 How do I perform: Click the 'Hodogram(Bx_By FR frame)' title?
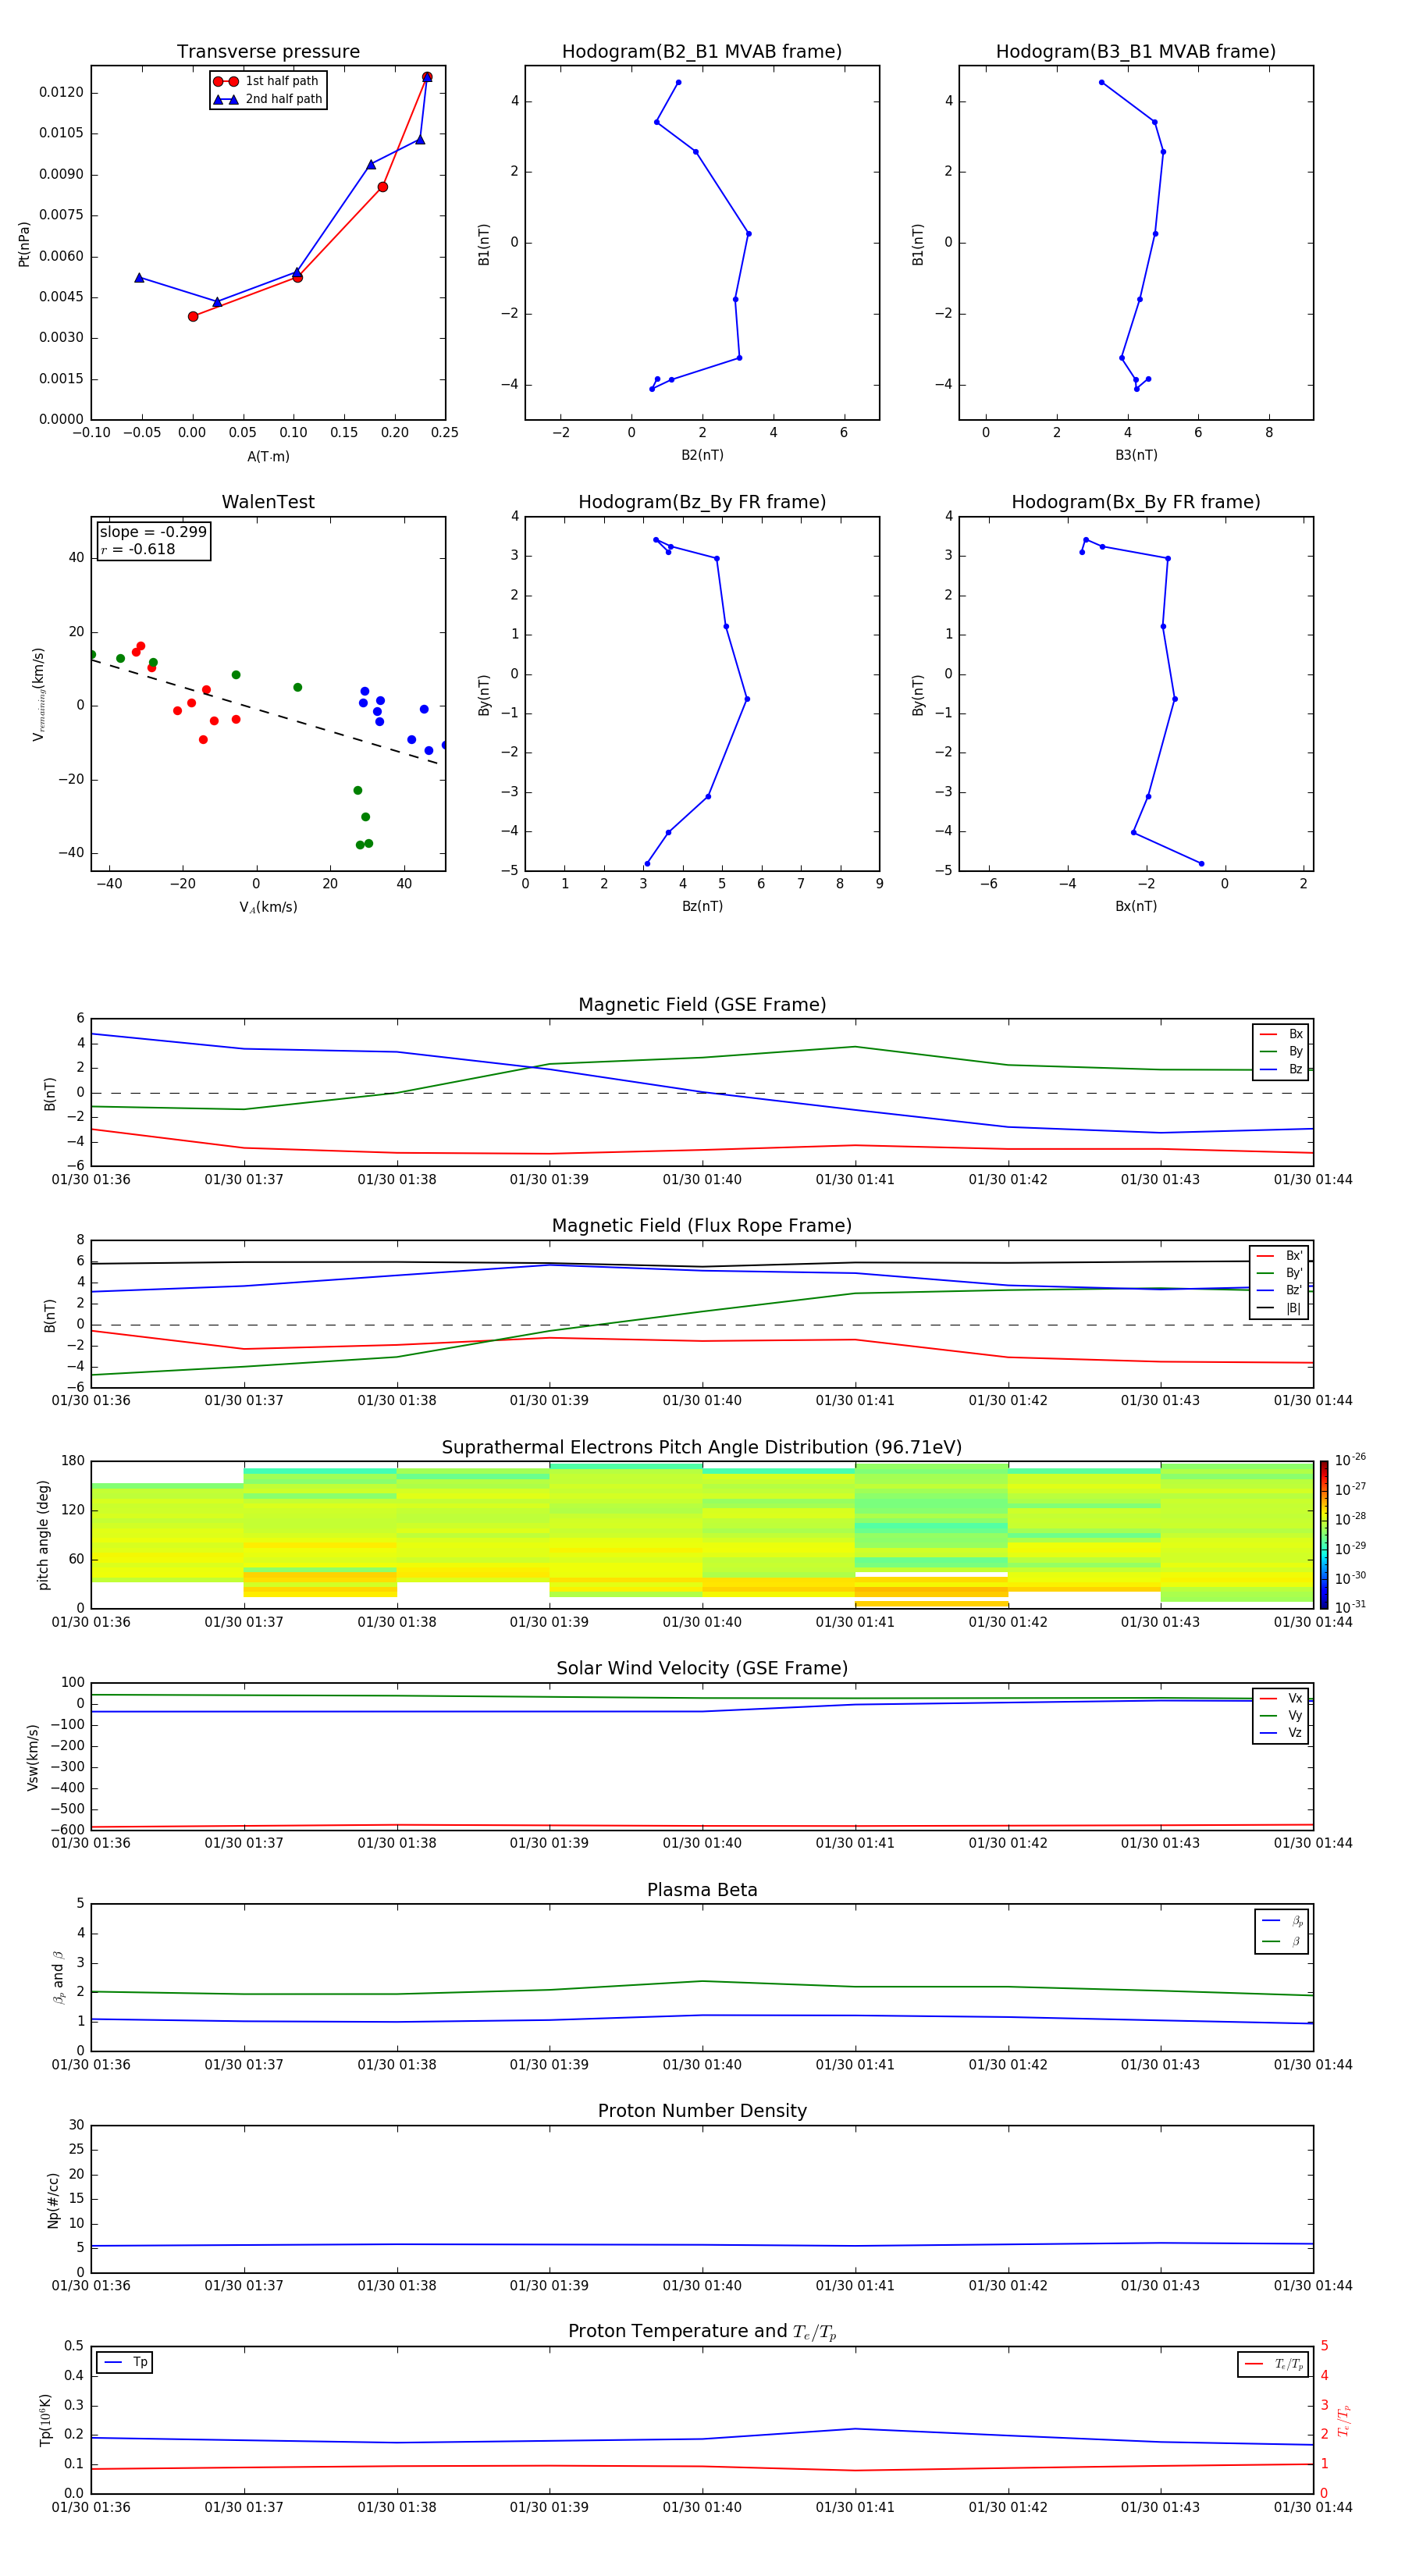click(x=1136, y=502)
